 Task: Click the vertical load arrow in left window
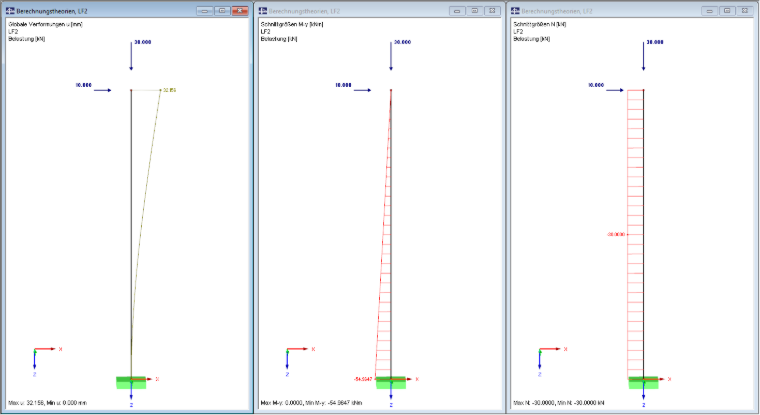(131, 56)
